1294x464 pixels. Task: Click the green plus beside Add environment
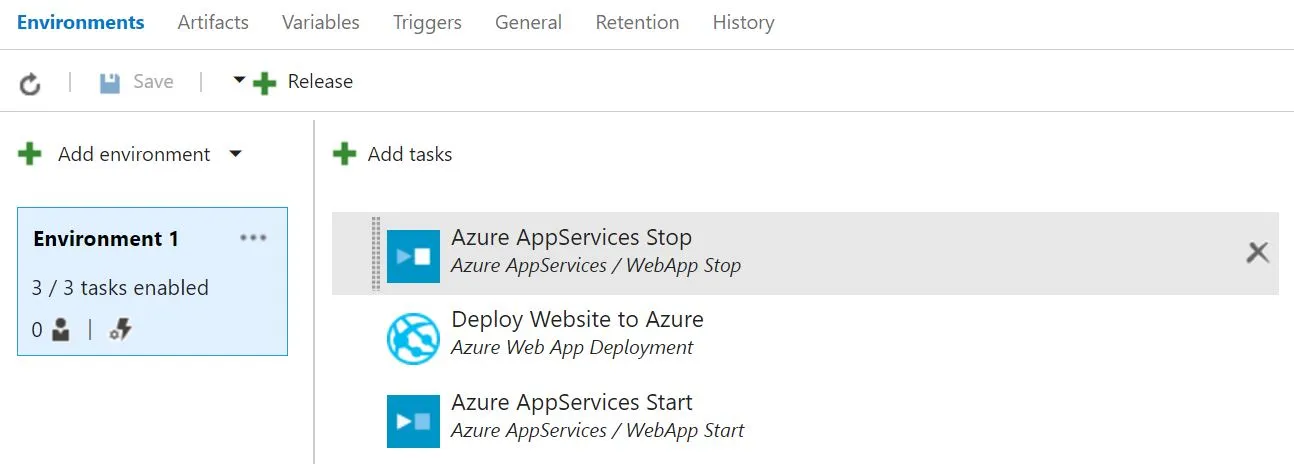click(x=31, y=154)
